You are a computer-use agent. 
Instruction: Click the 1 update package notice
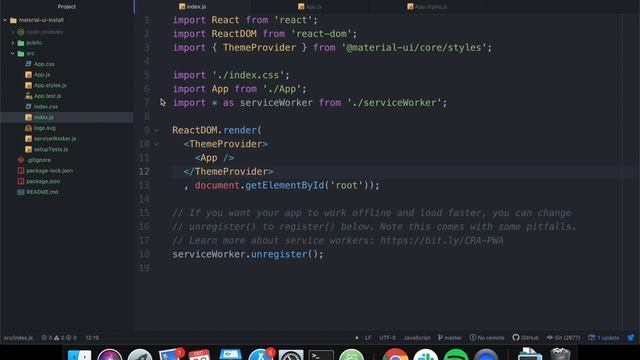604,338
